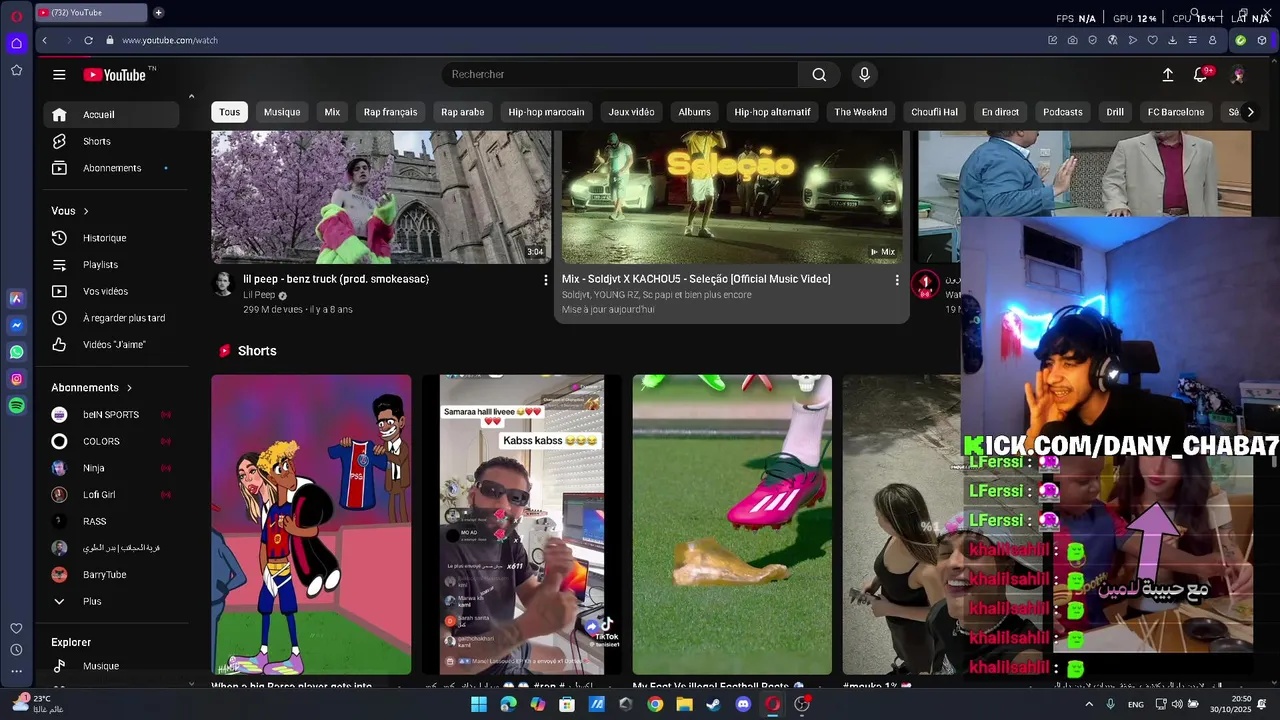This screenshot has height=720, width=1280.
Task: Open the Opera extensions cube icon
Action: coord(1262,40)
